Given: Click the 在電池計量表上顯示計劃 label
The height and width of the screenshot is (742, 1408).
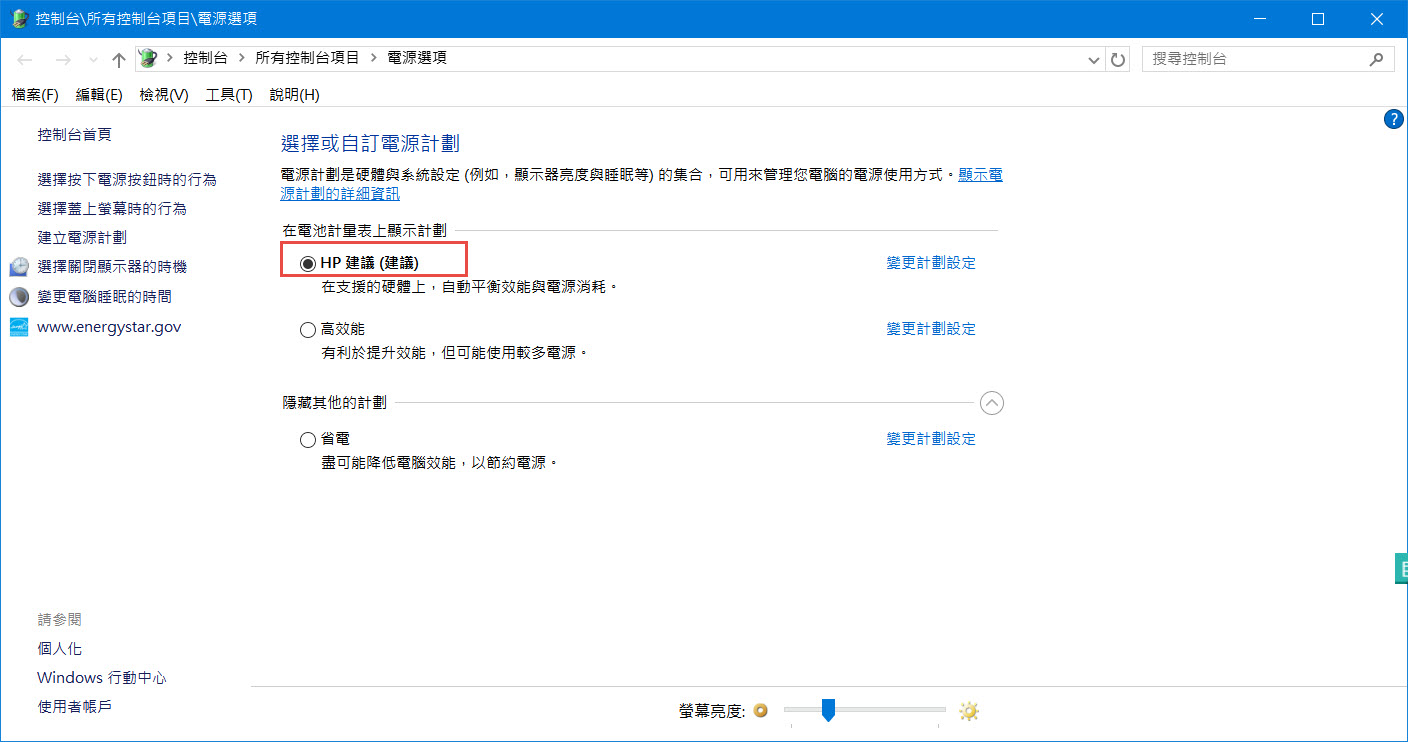Looking at the screenshot, I should click(x=364, y=231).
